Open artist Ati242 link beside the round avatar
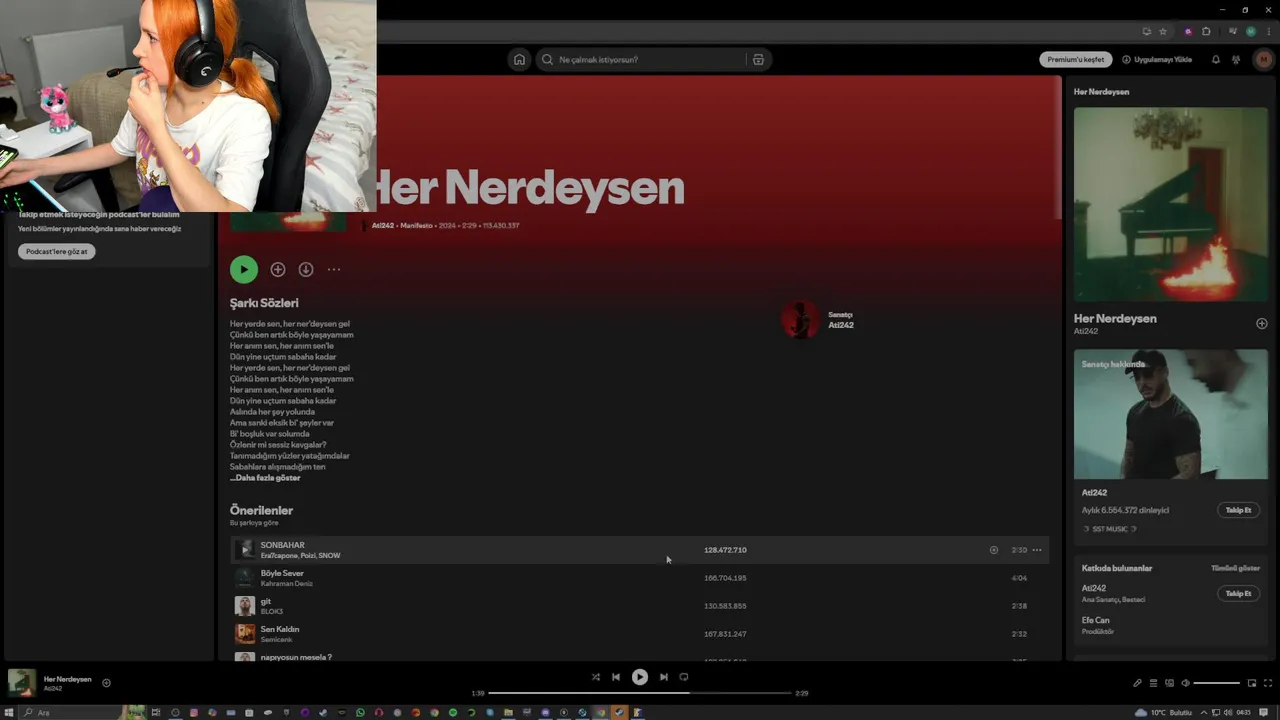1280x720 pixels. coord(841,325)
